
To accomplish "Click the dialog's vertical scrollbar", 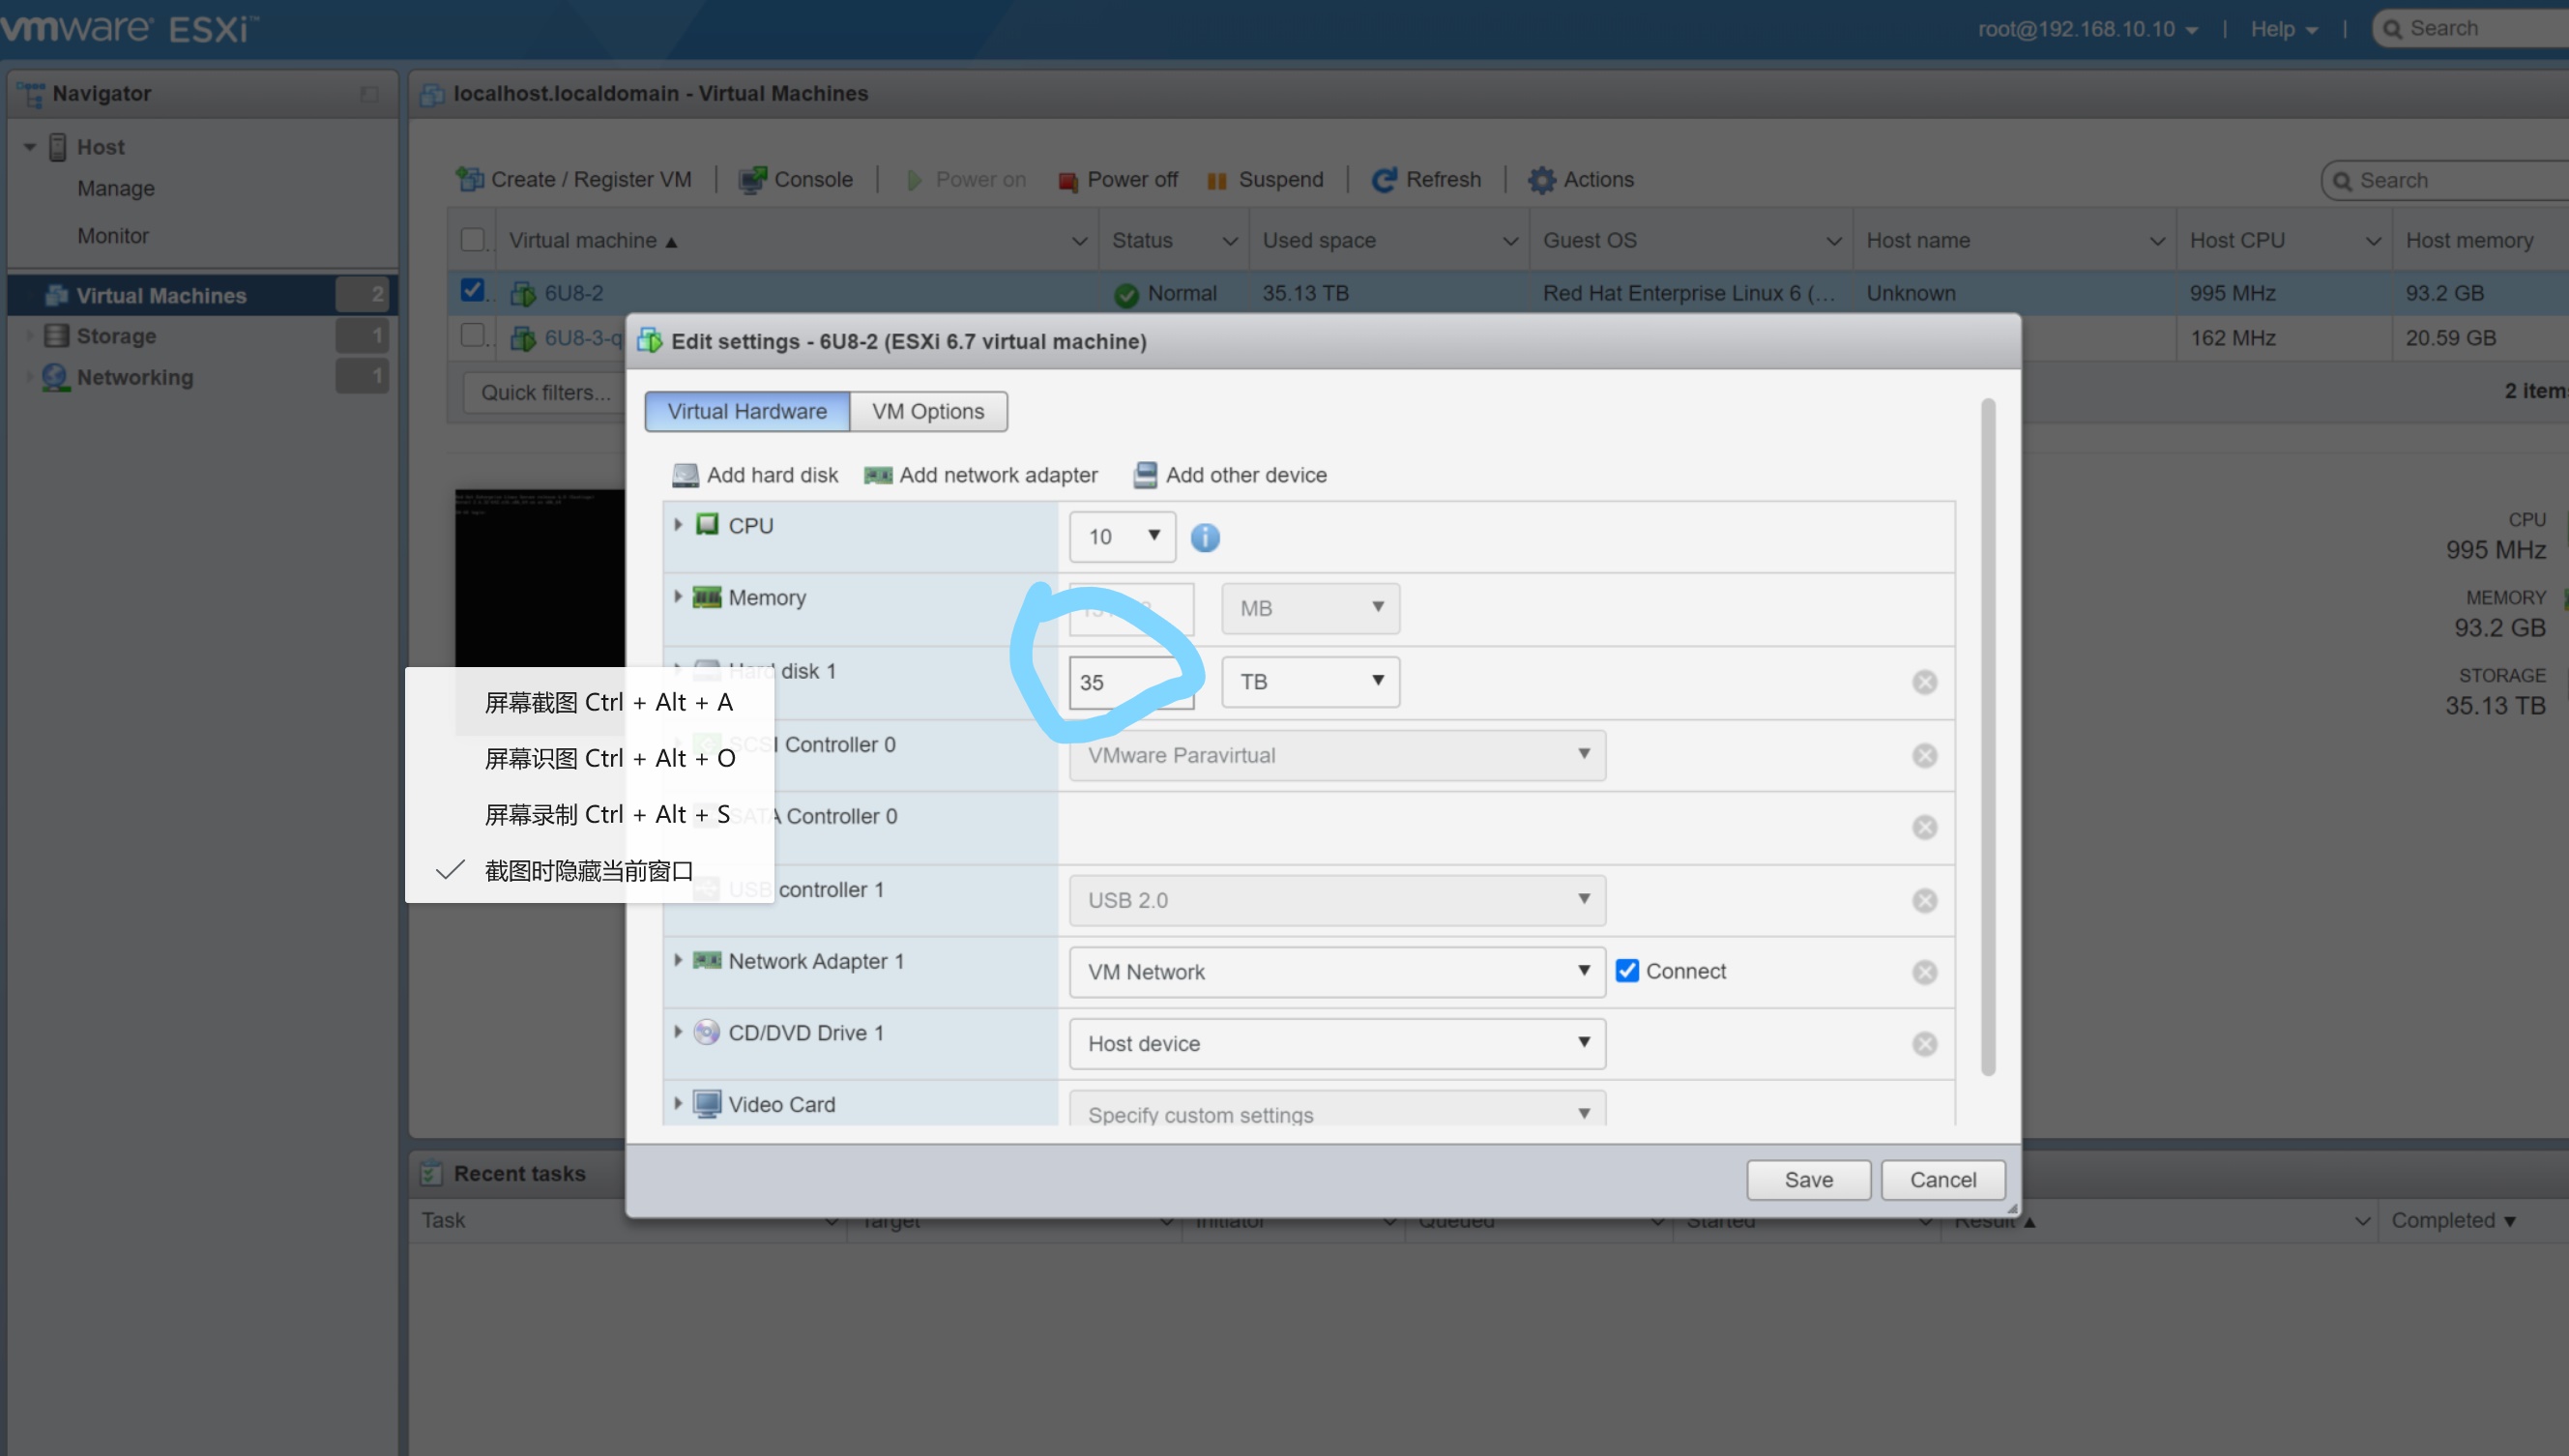I will coord(1987,737).
